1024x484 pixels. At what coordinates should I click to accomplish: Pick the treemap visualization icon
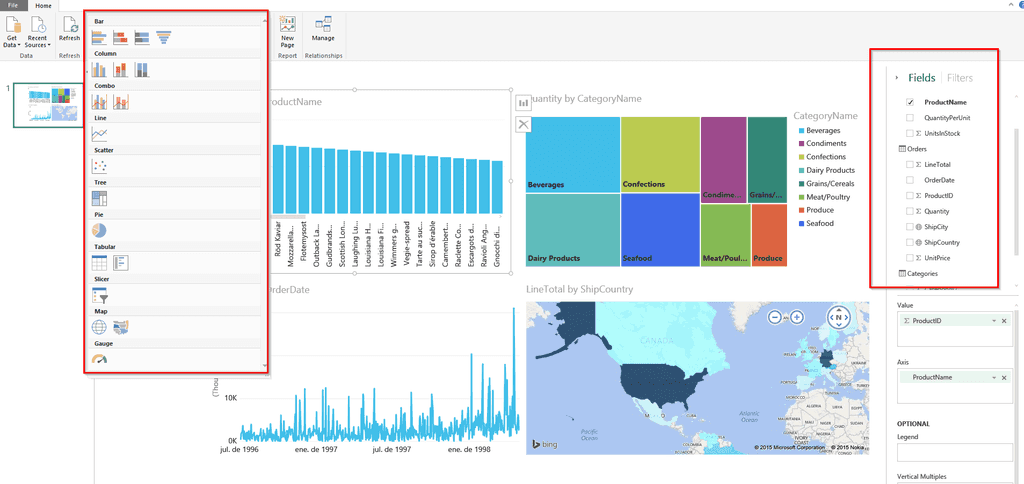pos(99,199)
